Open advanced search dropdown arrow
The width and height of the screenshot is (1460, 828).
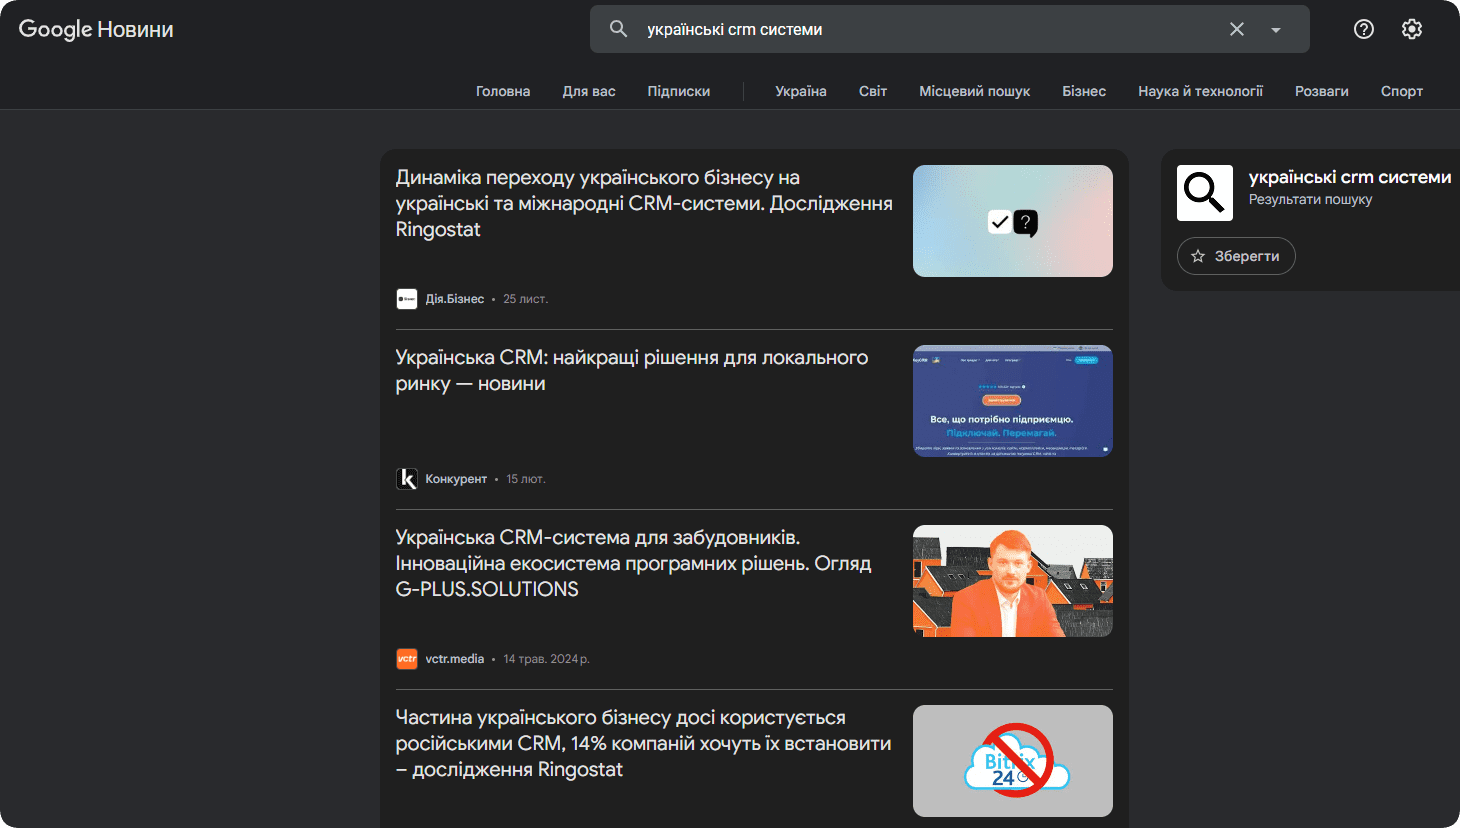click(x=1276, y=30)
